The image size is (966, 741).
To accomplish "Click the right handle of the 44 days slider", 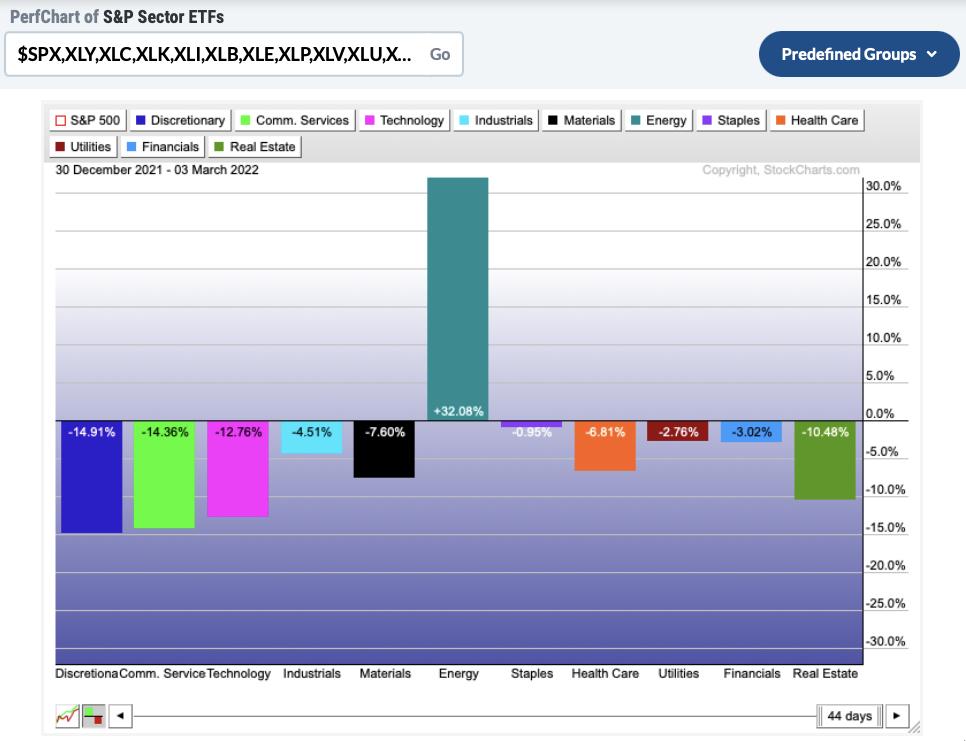I will click(878, 716).
